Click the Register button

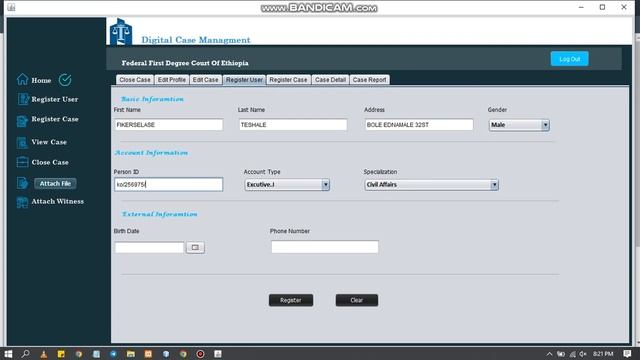(x=291, y=300)
